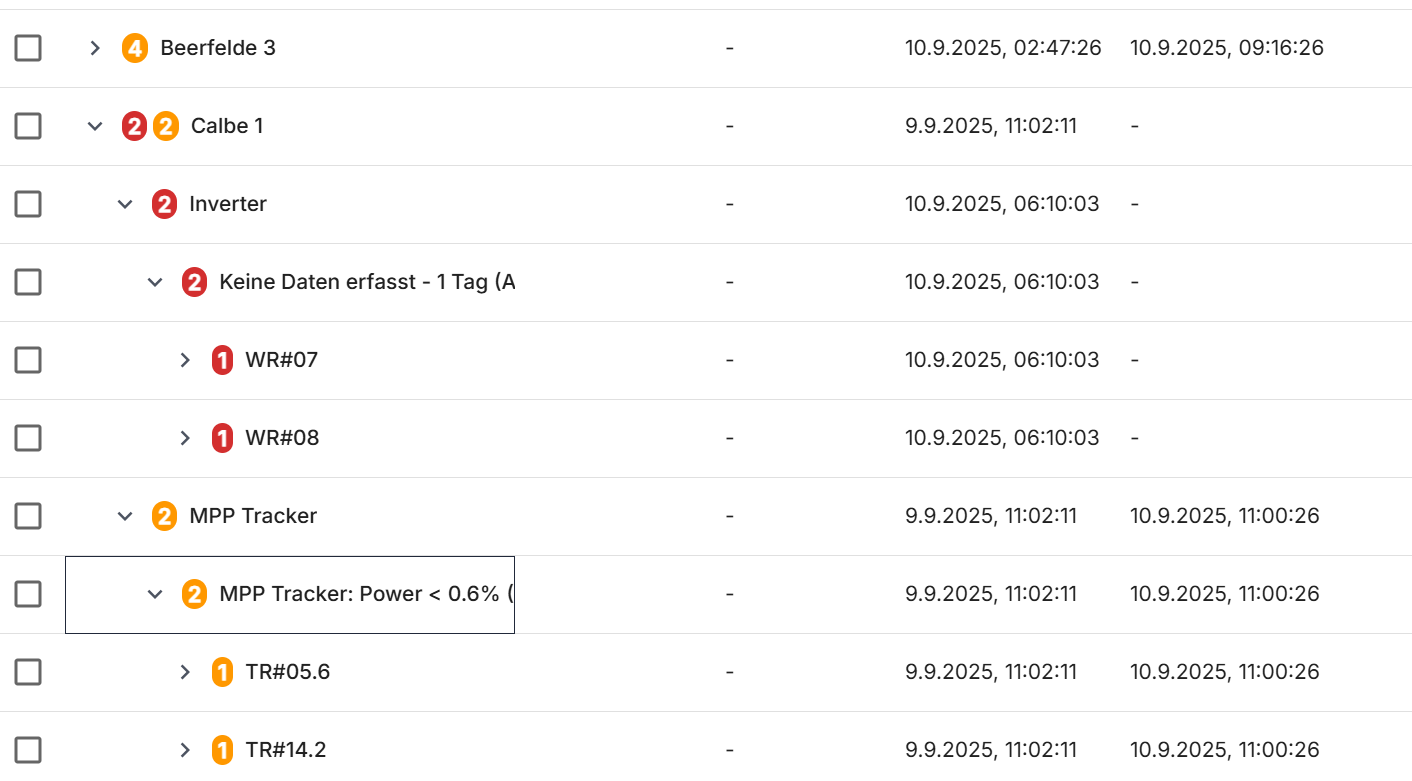The width and height of the screenshot is (1412, 781).
Task: Click the orange 1 badge beside TR#05.6
Action: (x=222, y=672)
